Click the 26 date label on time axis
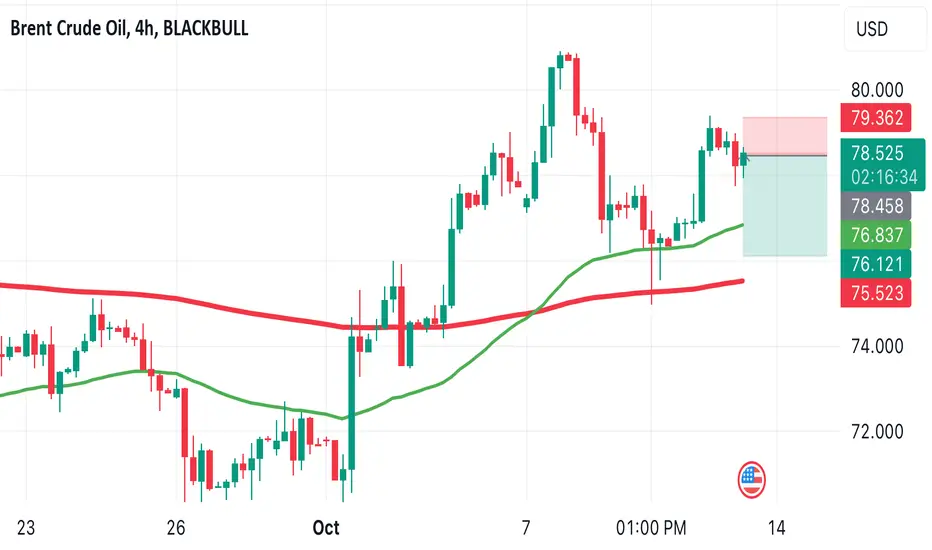The image size is (932, 550). 176,527
